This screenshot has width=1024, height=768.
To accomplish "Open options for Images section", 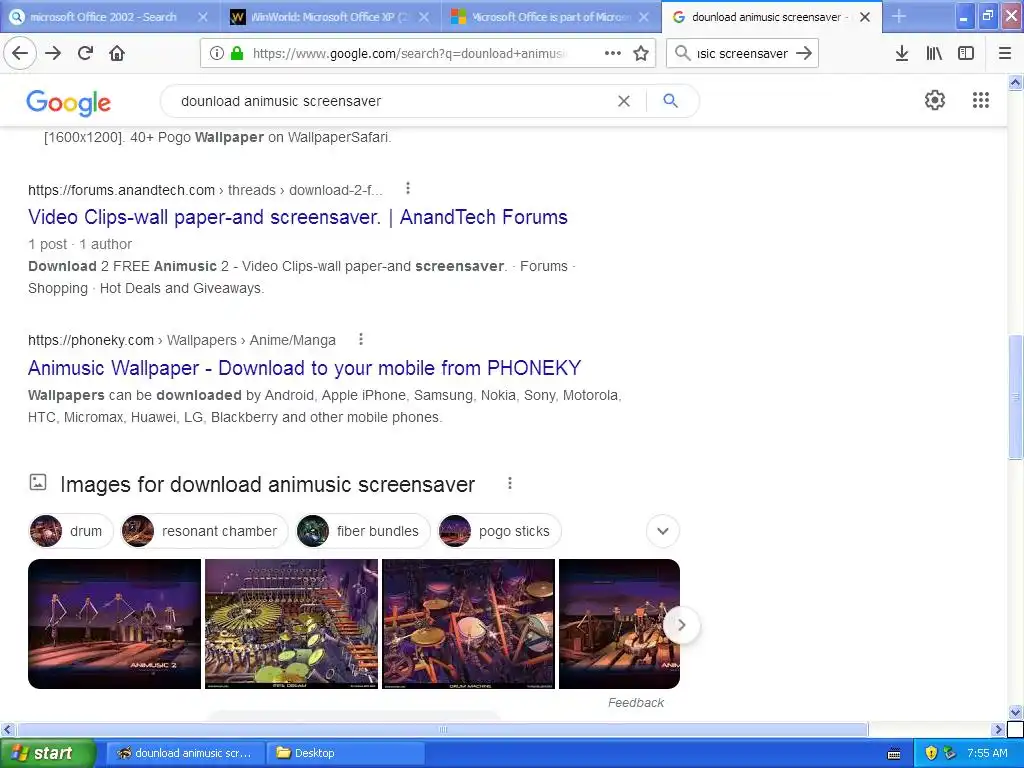I will click(x=509, y=483).
